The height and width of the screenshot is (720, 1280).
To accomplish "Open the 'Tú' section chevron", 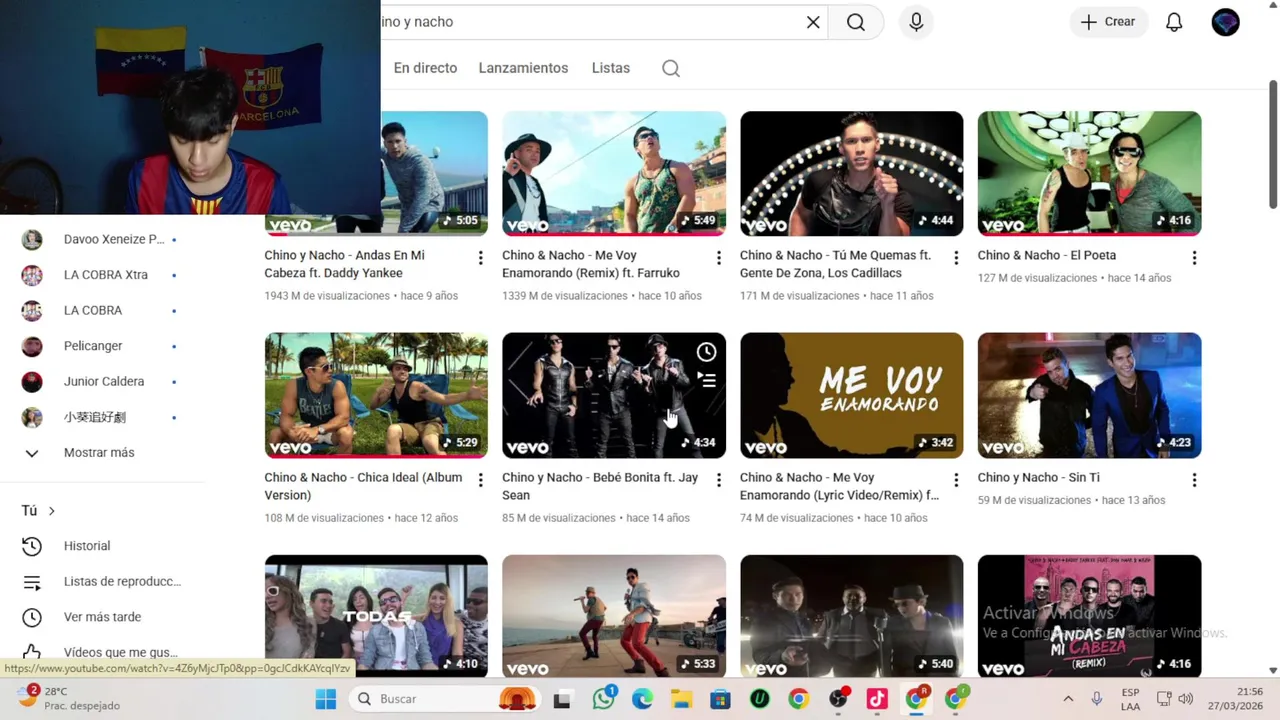I will pyautogui.click(x=51, y=511).
